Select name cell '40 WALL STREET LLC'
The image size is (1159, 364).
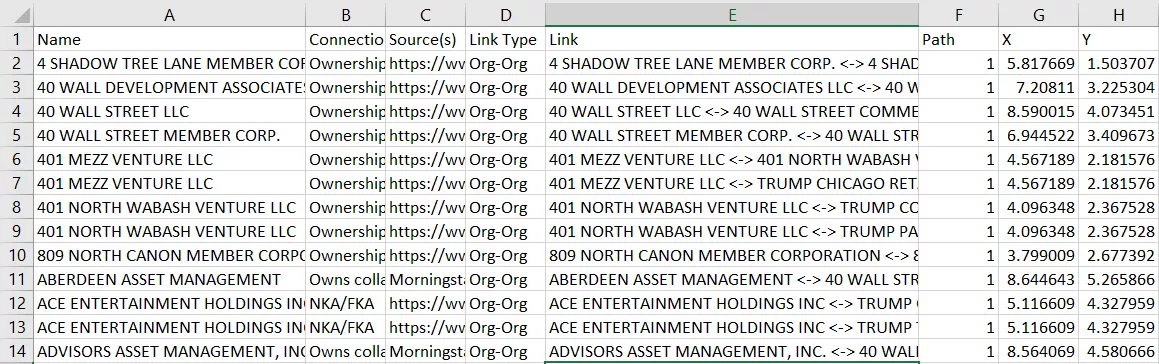[x=169, y=112]
